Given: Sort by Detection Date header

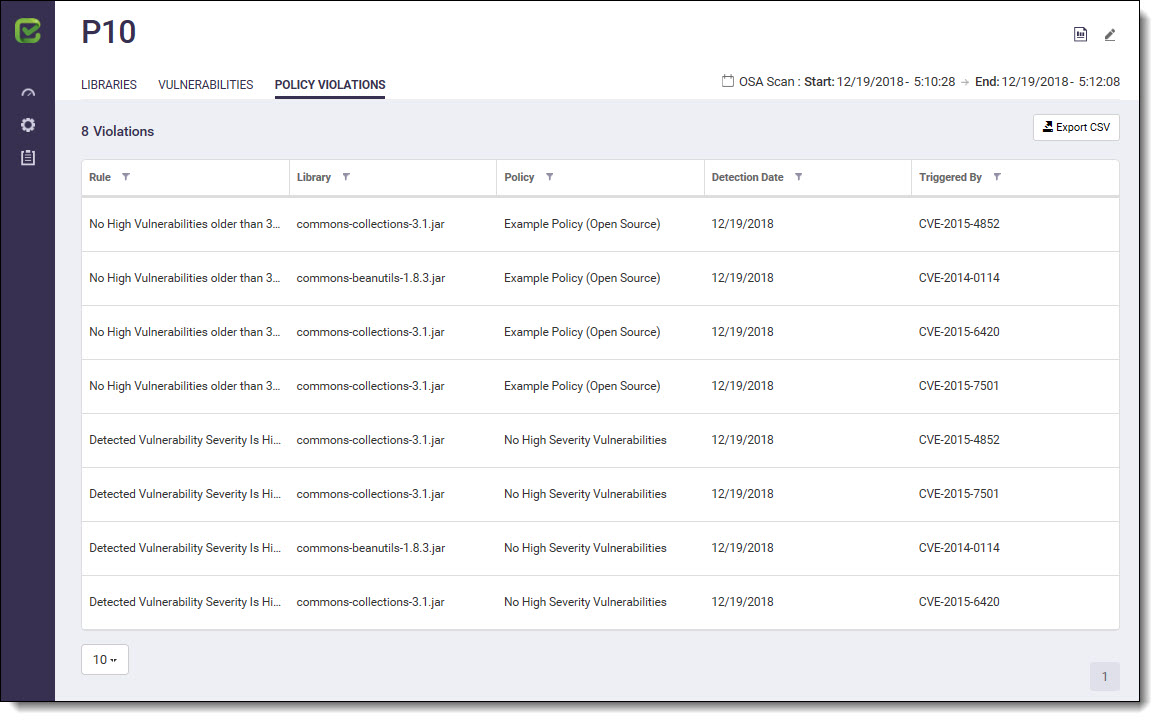Looking at the screenshot, I should (x=747, y=177).
